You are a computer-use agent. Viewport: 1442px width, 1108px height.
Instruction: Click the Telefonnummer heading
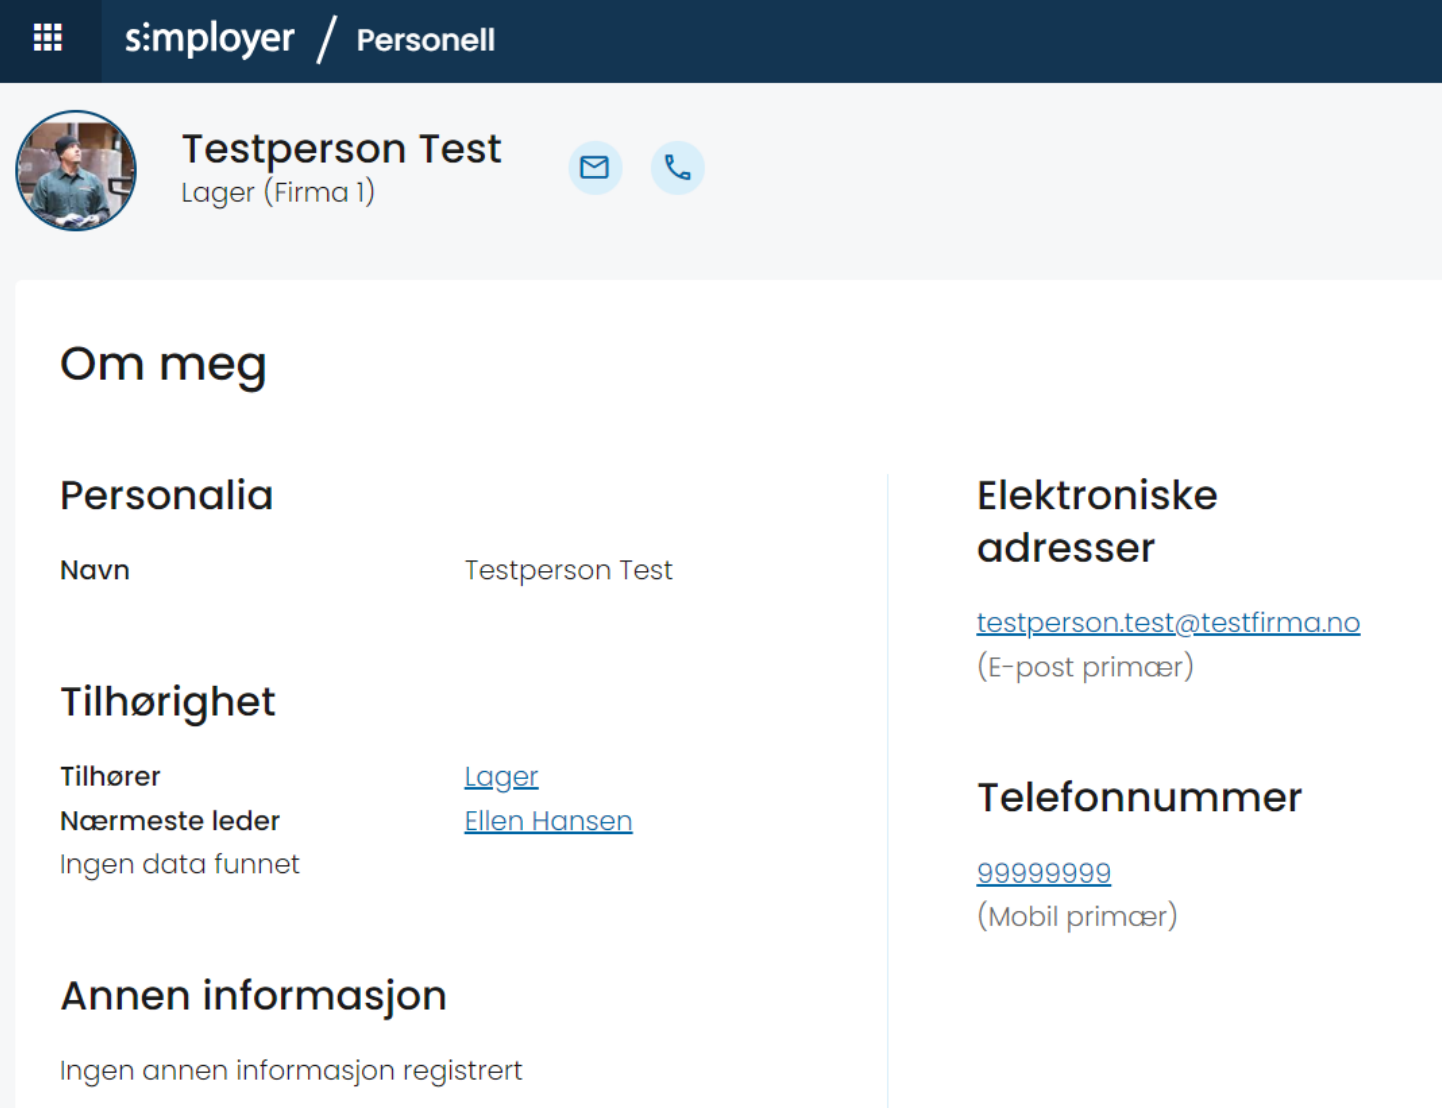1140,798
